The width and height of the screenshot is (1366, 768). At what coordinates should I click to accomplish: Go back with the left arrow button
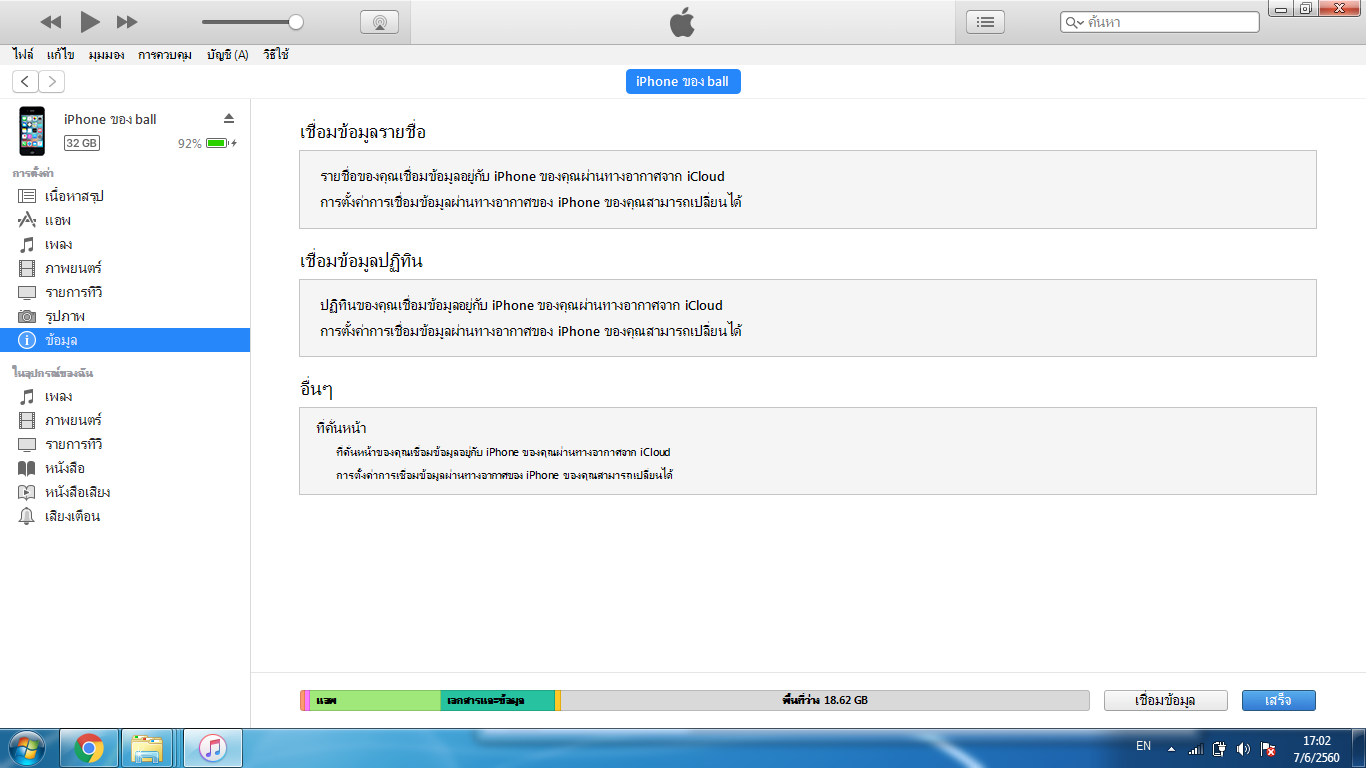25,82
